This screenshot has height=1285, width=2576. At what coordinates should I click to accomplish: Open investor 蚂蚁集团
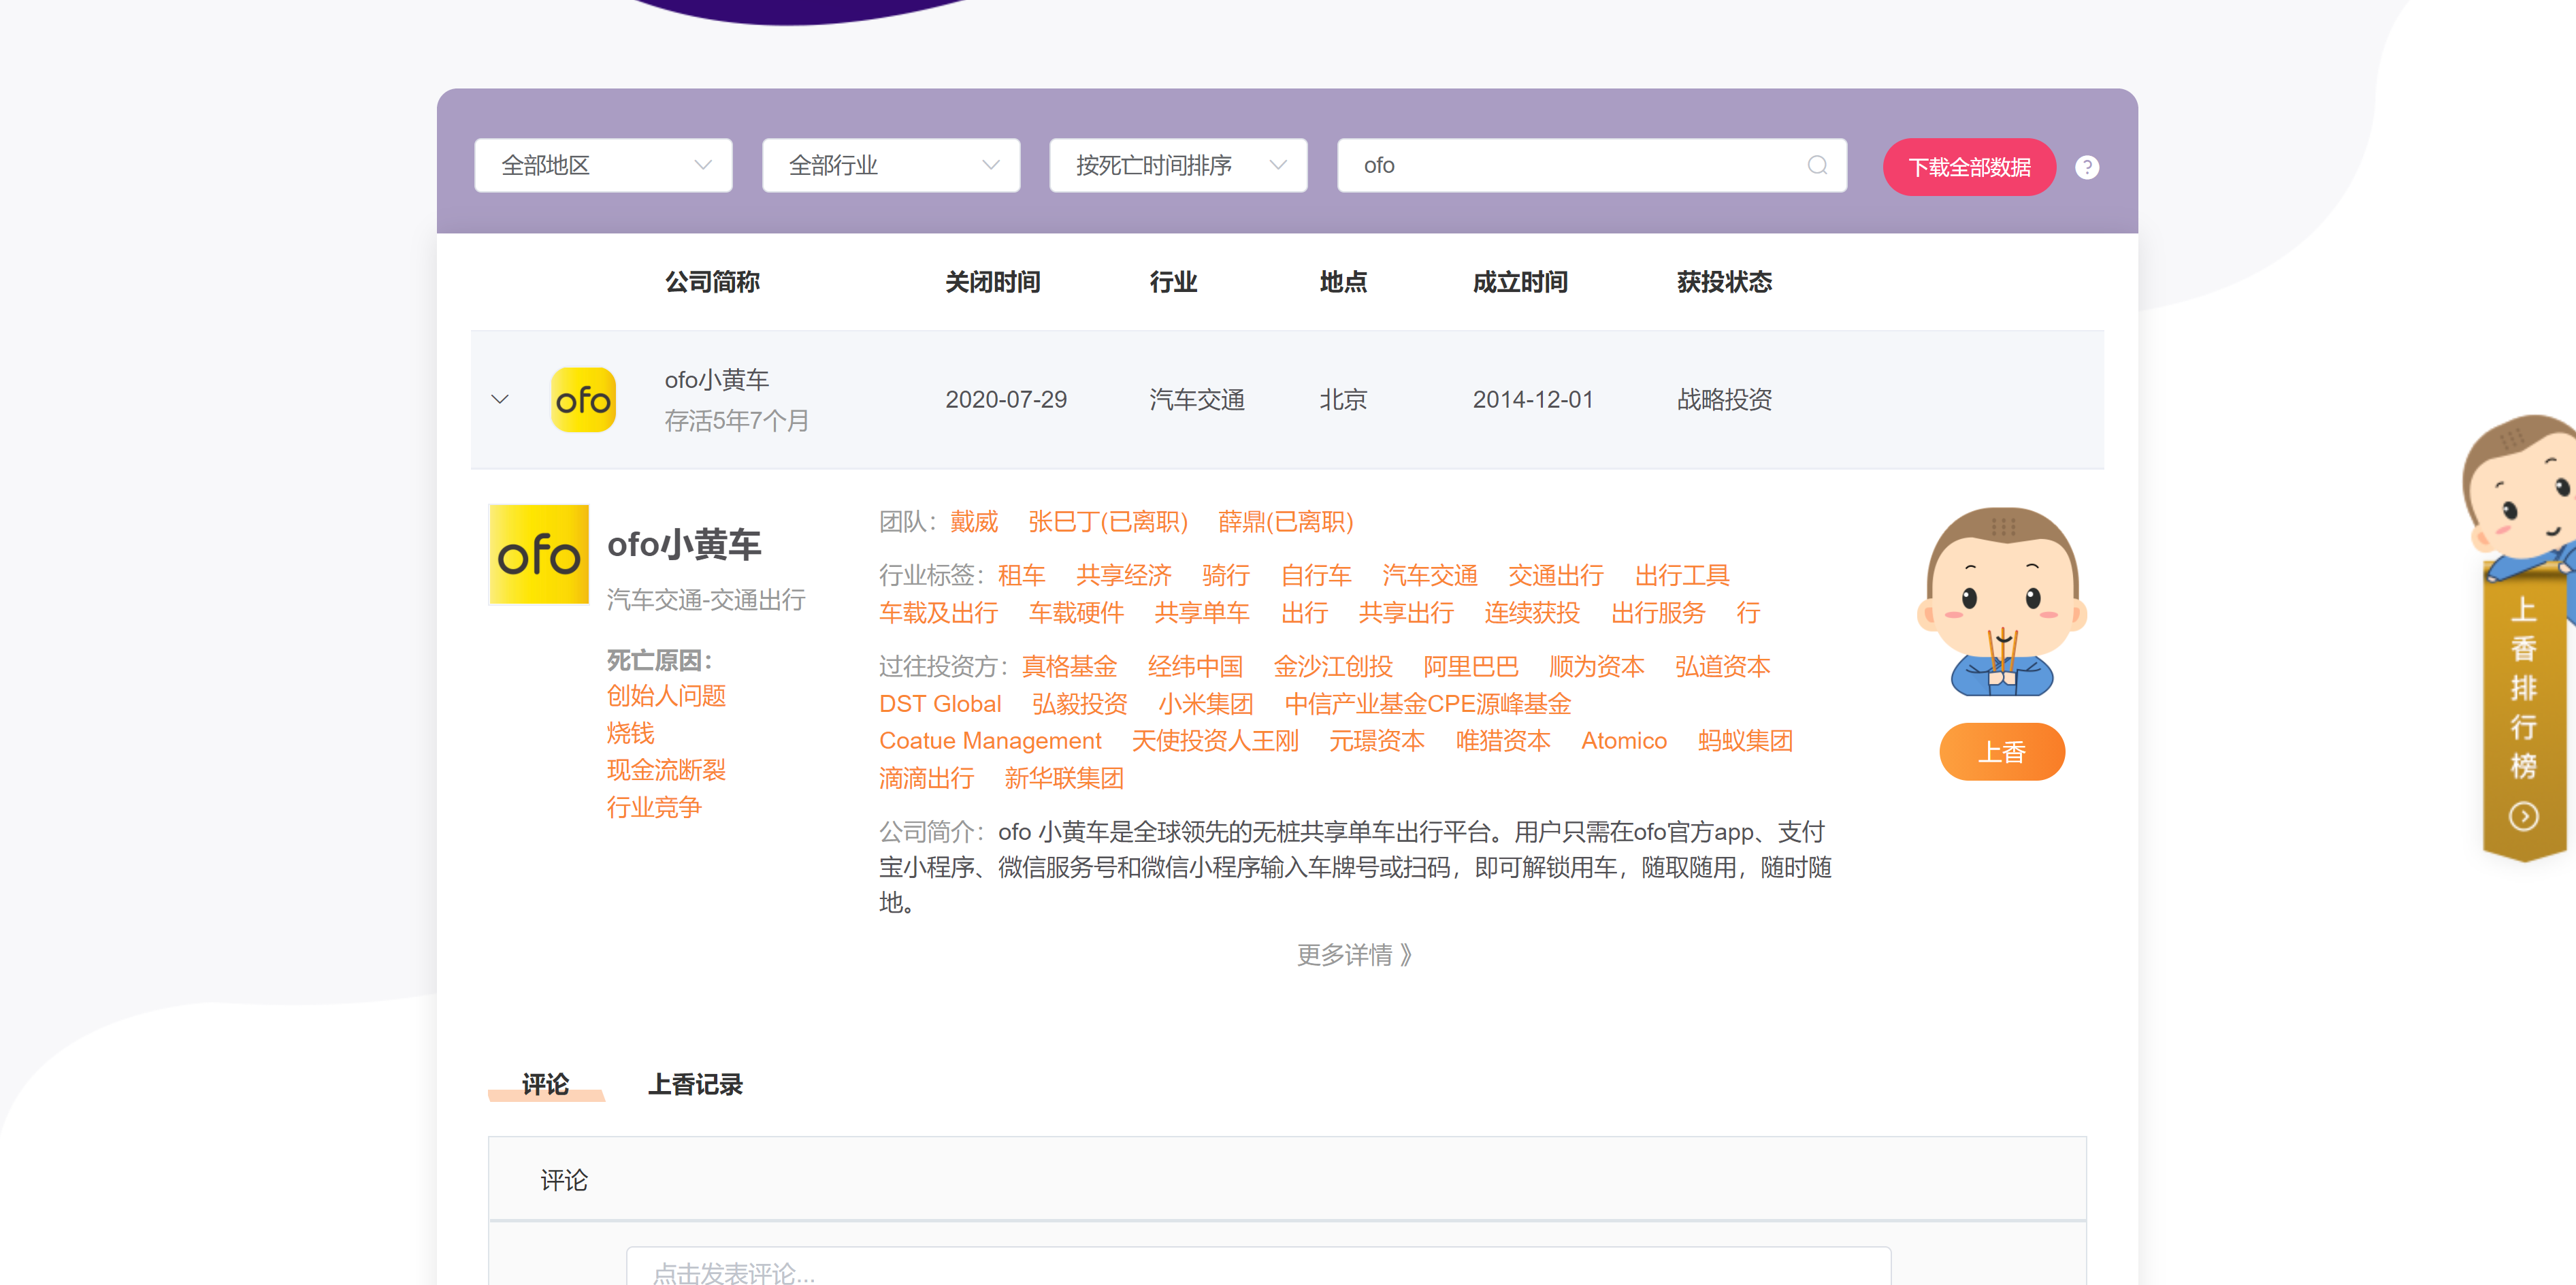click(x=1745, y=741)
